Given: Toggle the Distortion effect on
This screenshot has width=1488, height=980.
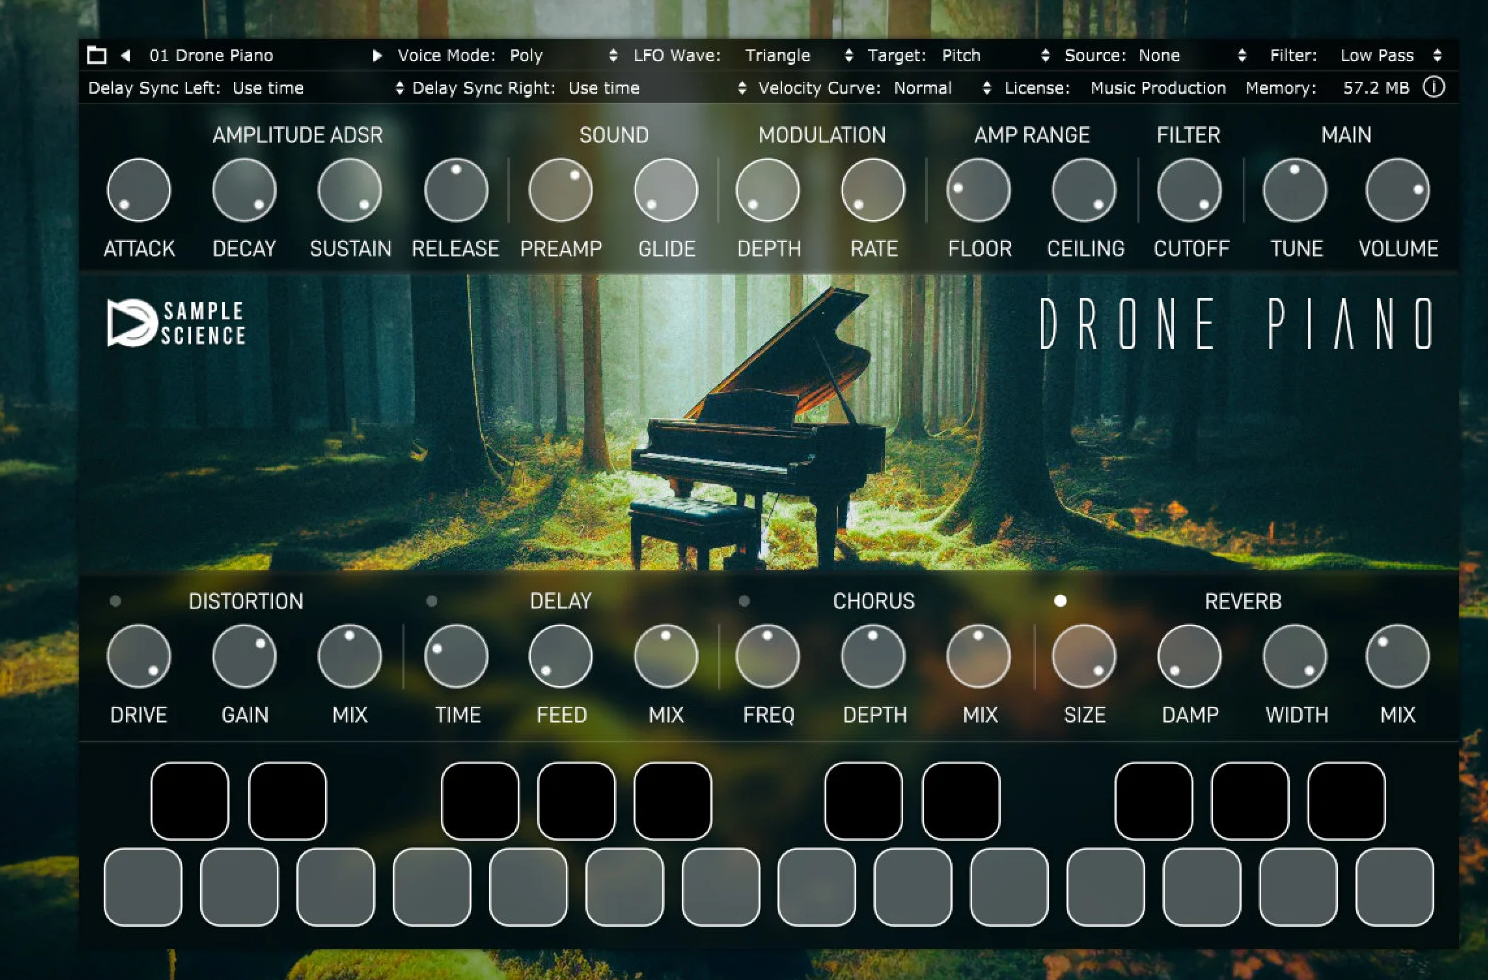Looking at the screenshot, I should (x=116, y=601).
